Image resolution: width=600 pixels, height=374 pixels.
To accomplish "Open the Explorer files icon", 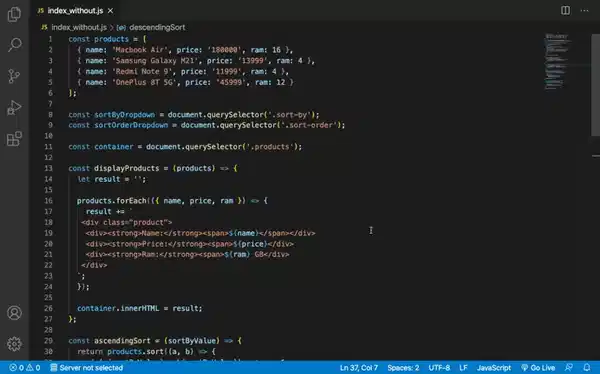I will point(14,14).
